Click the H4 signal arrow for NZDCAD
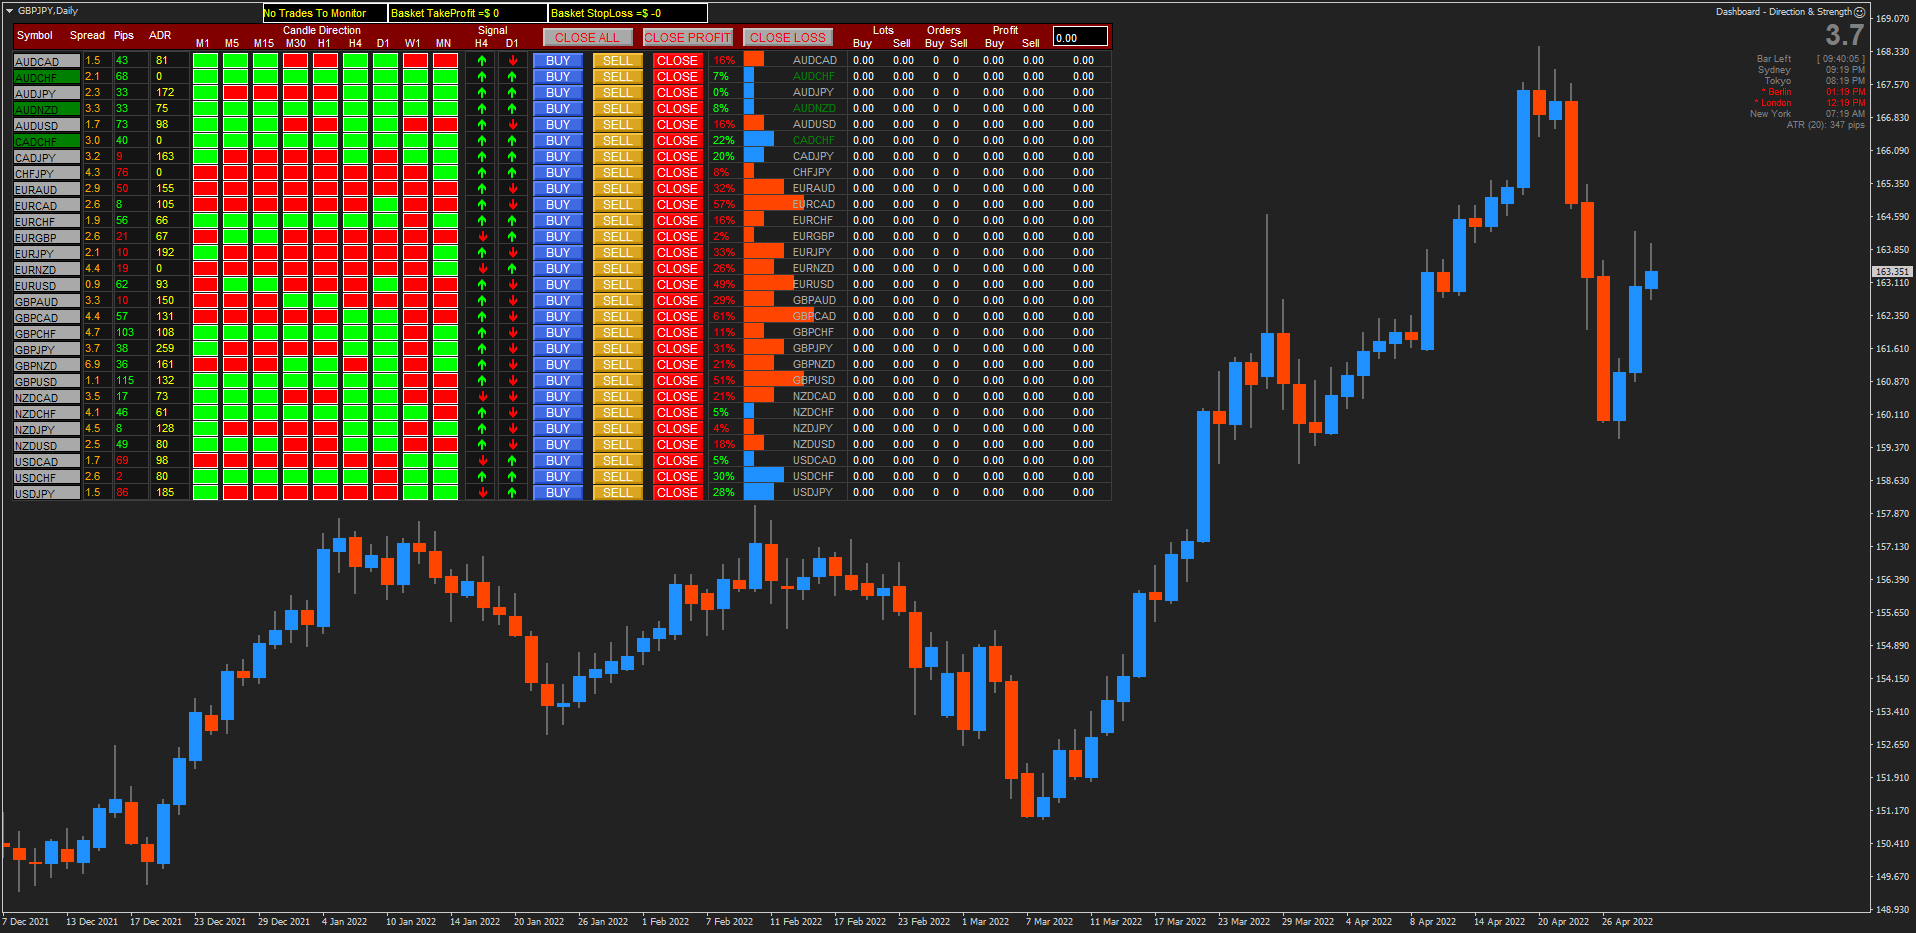This screenshot has width=1916, height=933. click(482, 397)
